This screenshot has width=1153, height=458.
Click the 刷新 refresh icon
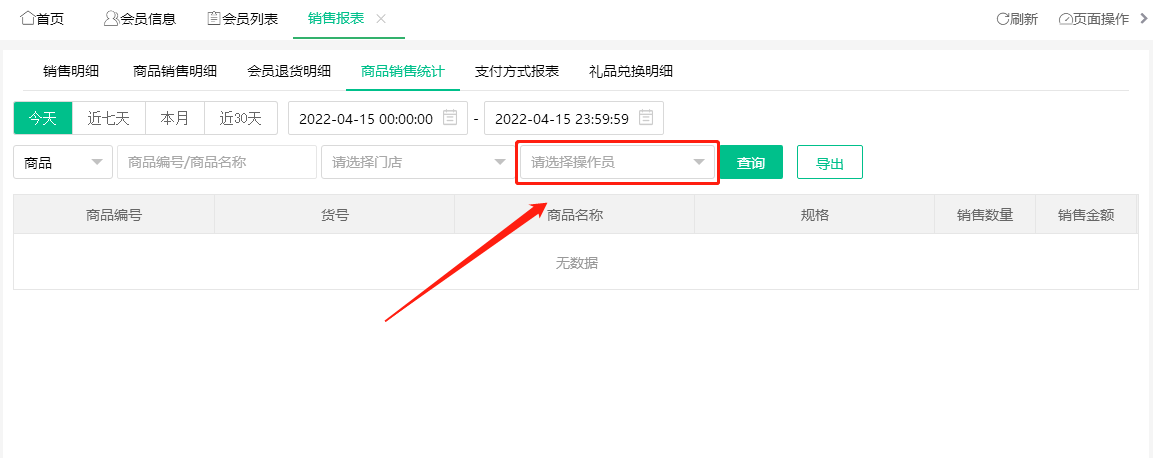(1002, 19)
